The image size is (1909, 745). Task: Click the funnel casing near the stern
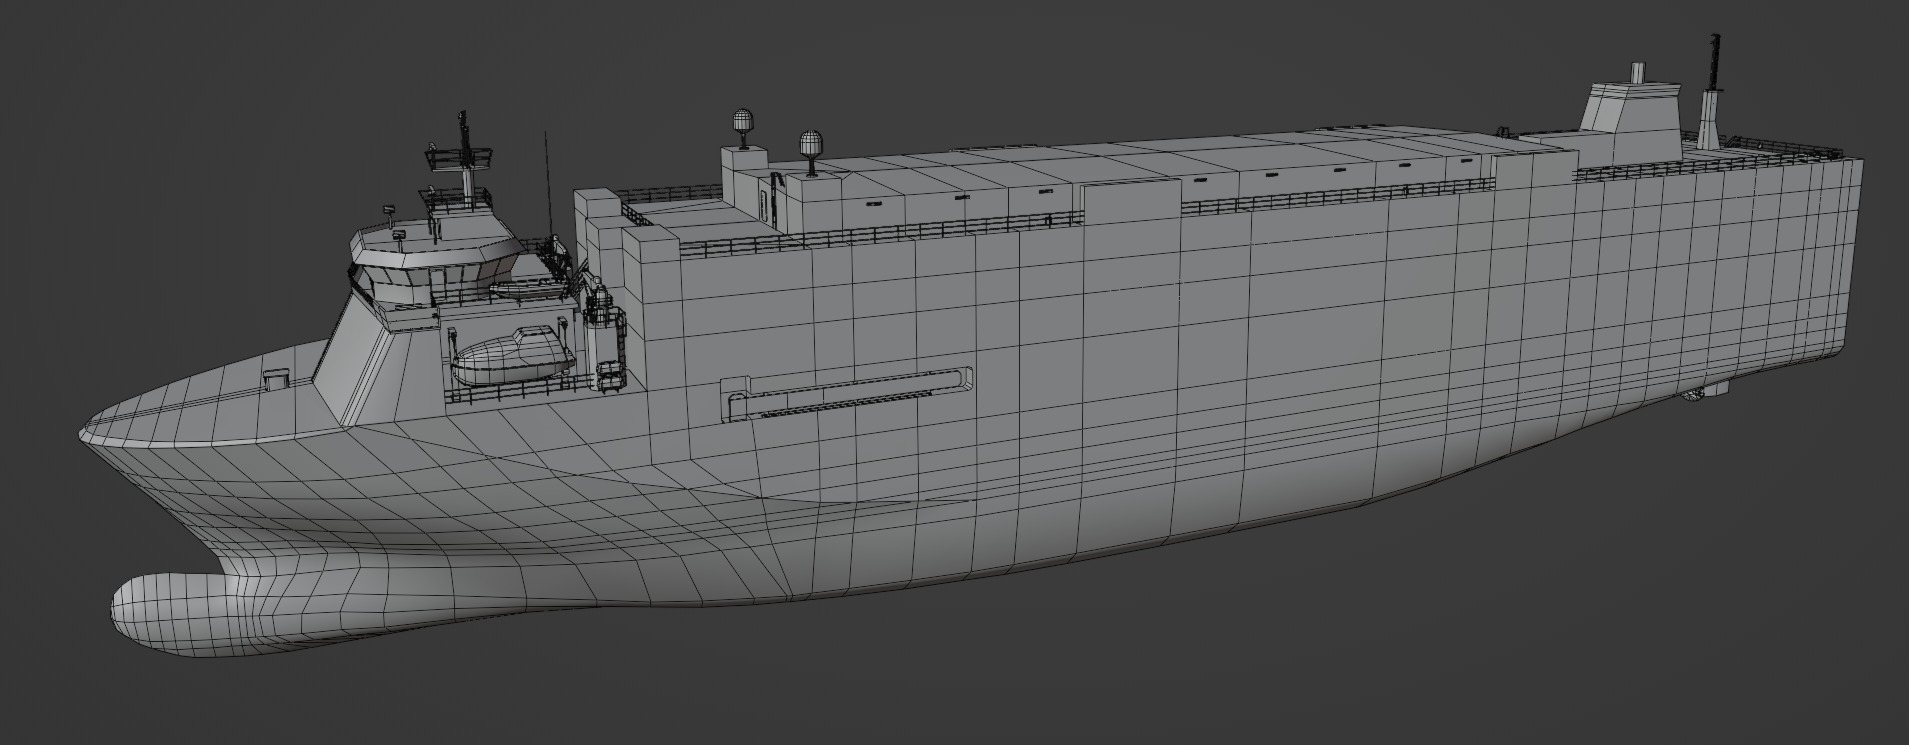pyautogui.click(x=1633, y=120)
